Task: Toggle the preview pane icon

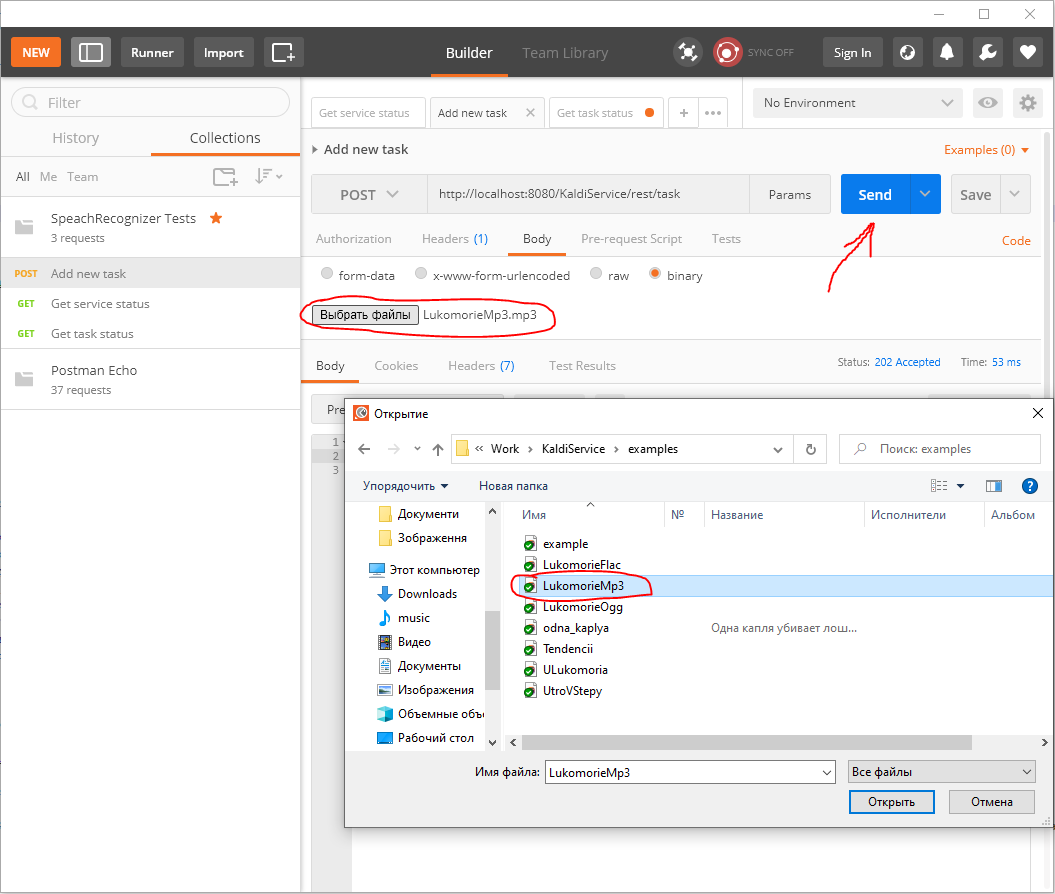Action: (x=994, y=486)
